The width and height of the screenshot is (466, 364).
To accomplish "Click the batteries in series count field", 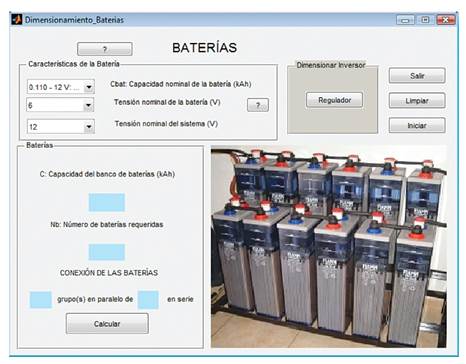I will (x=148, y=299).
